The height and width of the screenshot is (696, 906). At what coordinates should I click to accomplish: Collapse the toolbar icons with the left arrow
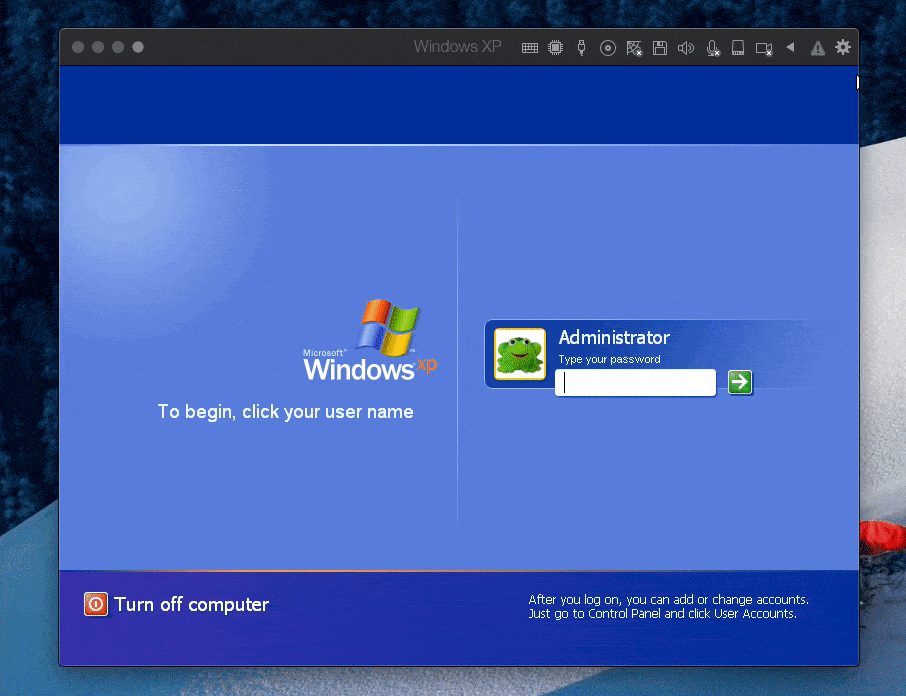tap(790, 47)
